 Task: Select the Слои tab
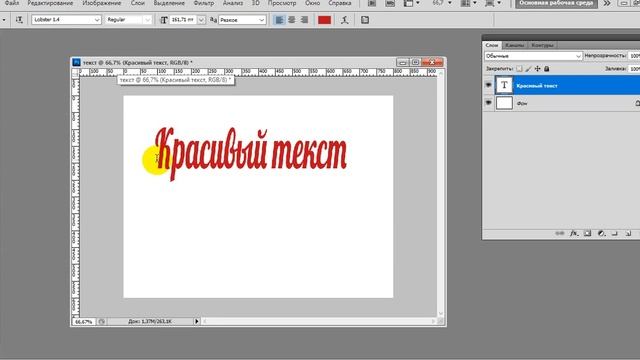pyautogui.click(x=492, y=45)
